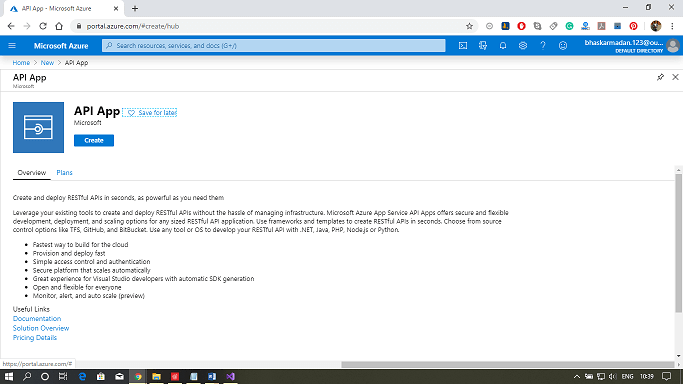Switch to the Plans tab
The width and height of the screenshot is (683, 384).
coord(64,173)
